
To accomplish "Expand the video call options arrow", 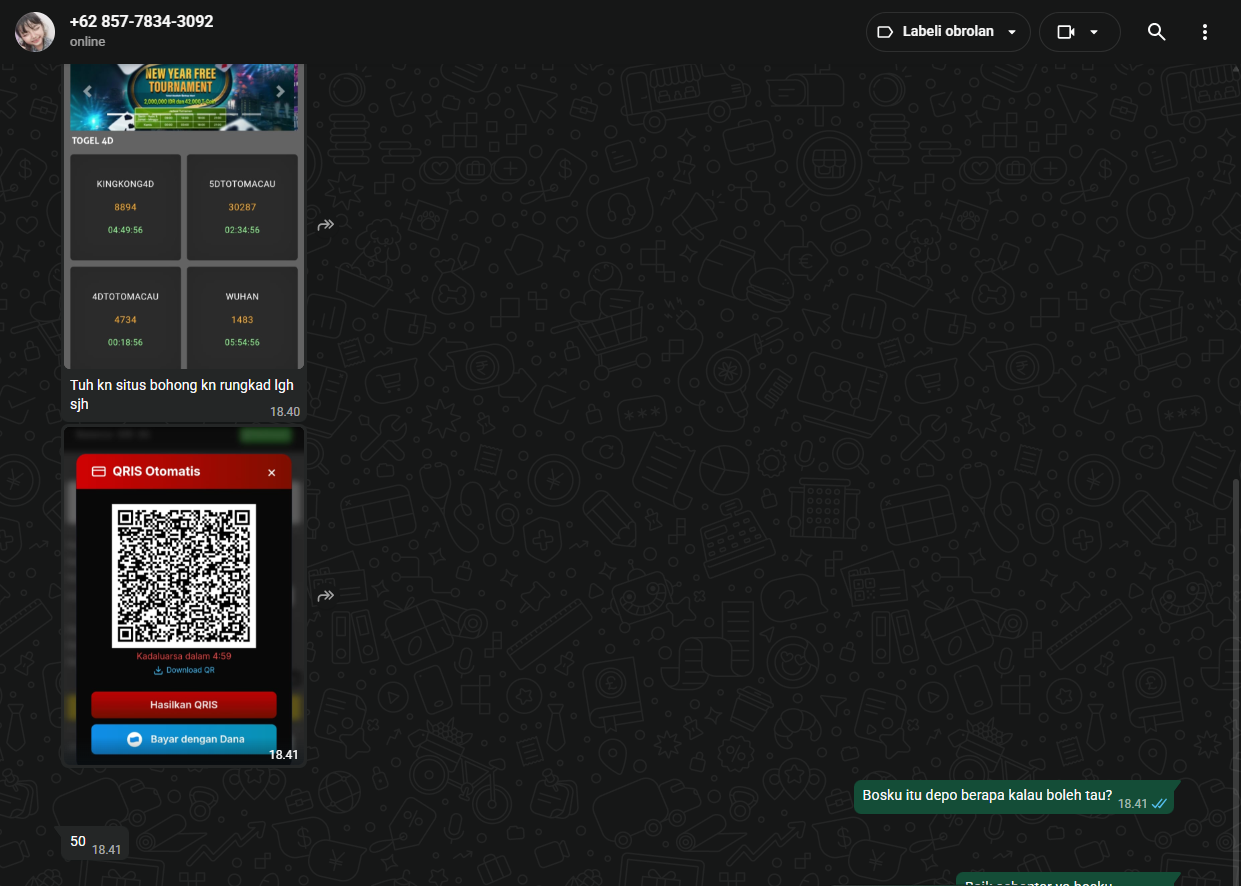I will click(x=1094, y=32).
